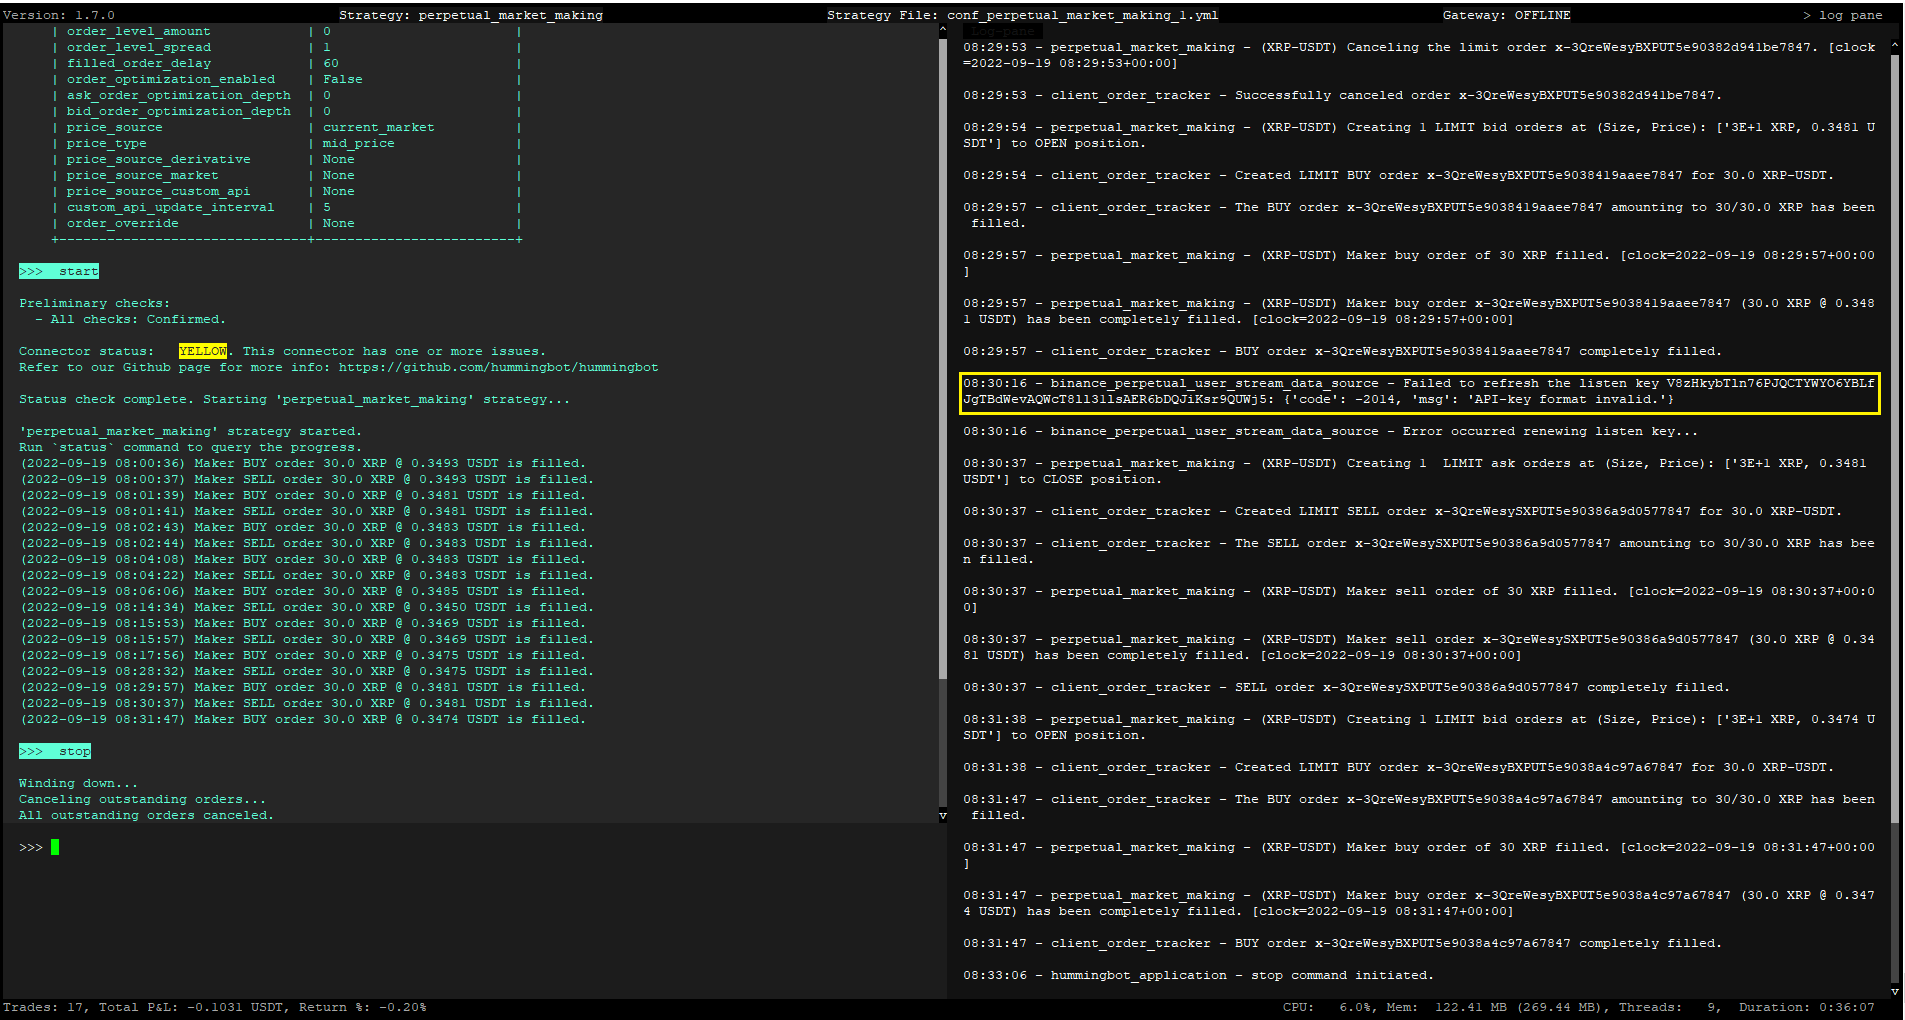Click the down scroll arrow on the log pane
1905x1020 pixels.
1895,992
